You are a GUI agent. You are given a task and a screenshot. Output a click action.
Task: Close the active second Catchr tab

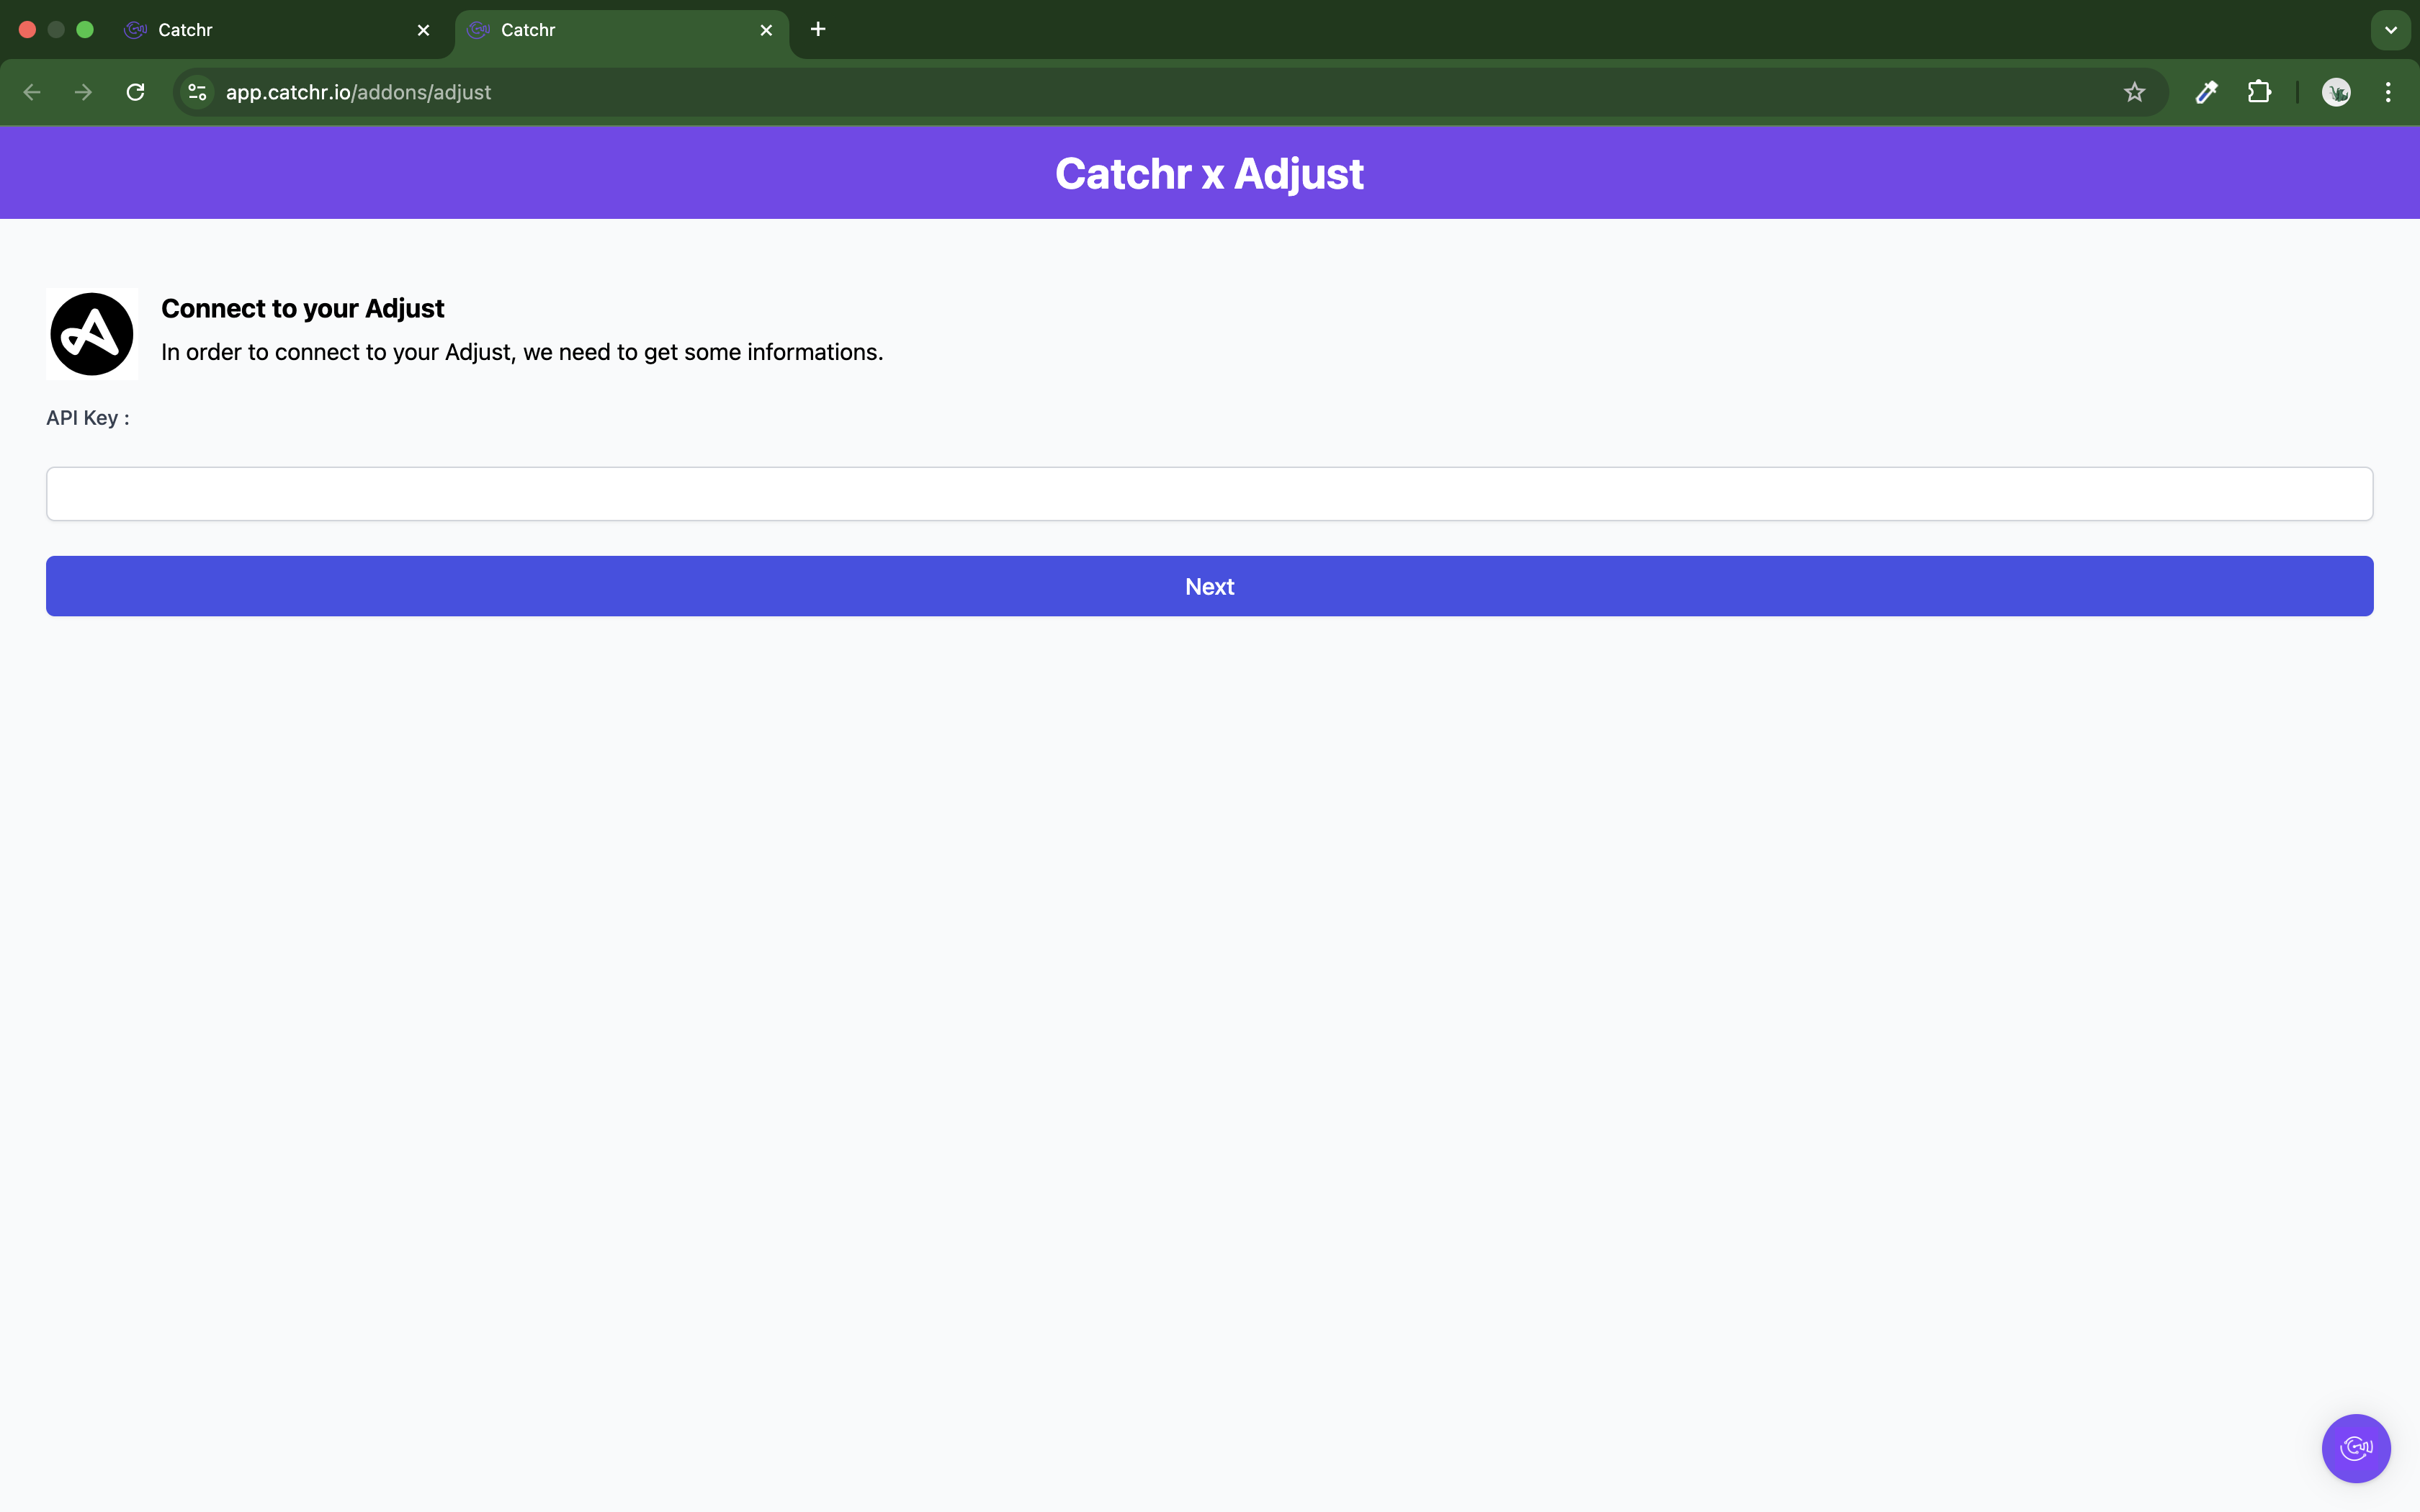(x=766, y=30)
